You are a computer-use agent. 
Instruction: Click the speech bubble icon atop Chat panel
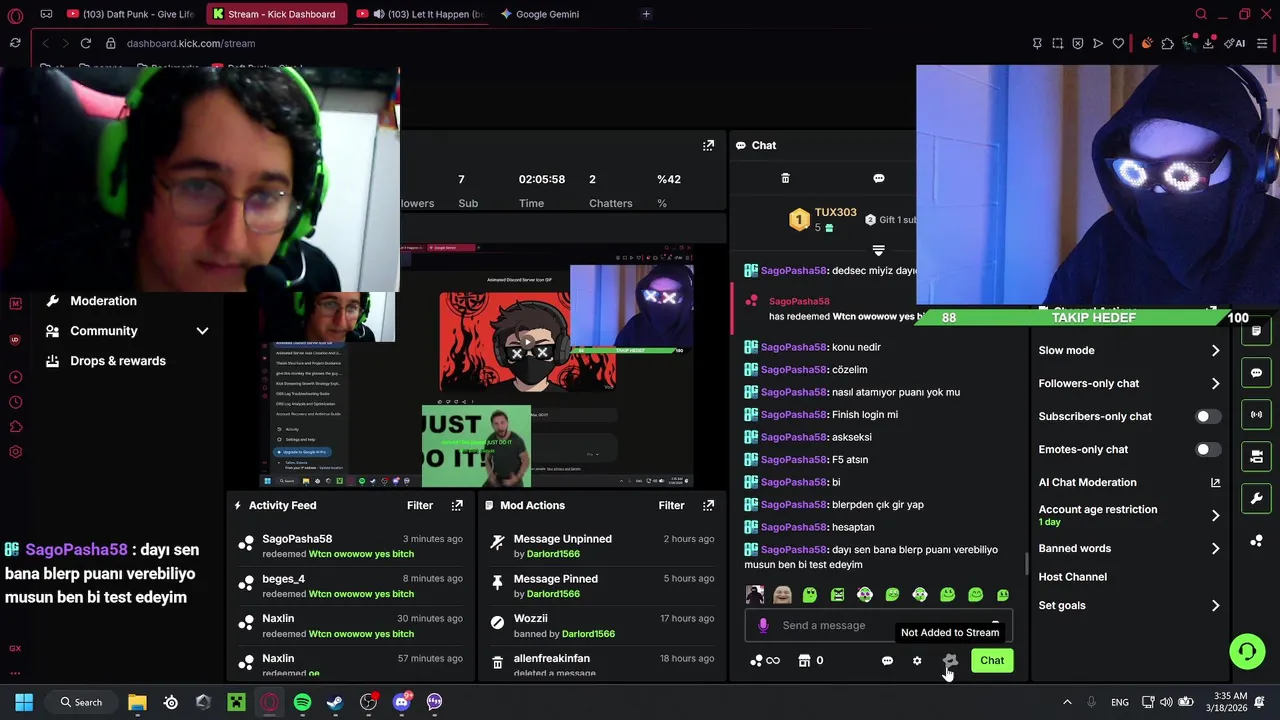(x=878, y=178)
